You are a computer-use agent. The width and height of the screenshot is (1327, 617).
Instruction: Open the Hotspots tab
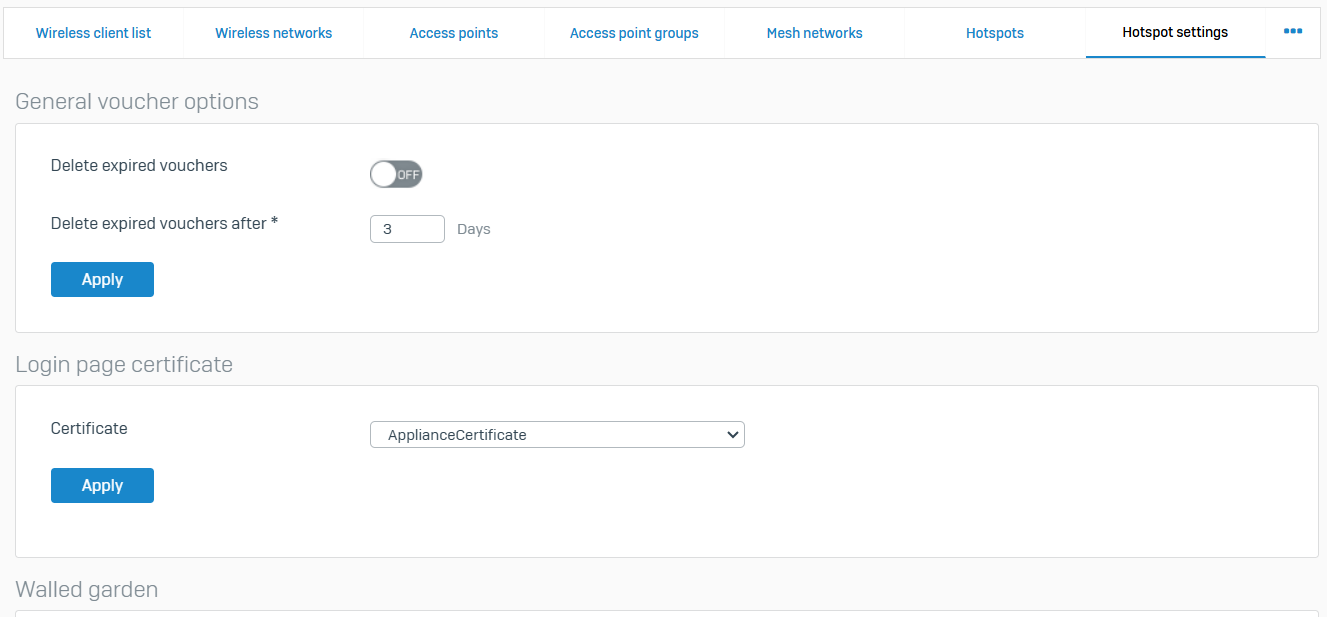[994, 33]
